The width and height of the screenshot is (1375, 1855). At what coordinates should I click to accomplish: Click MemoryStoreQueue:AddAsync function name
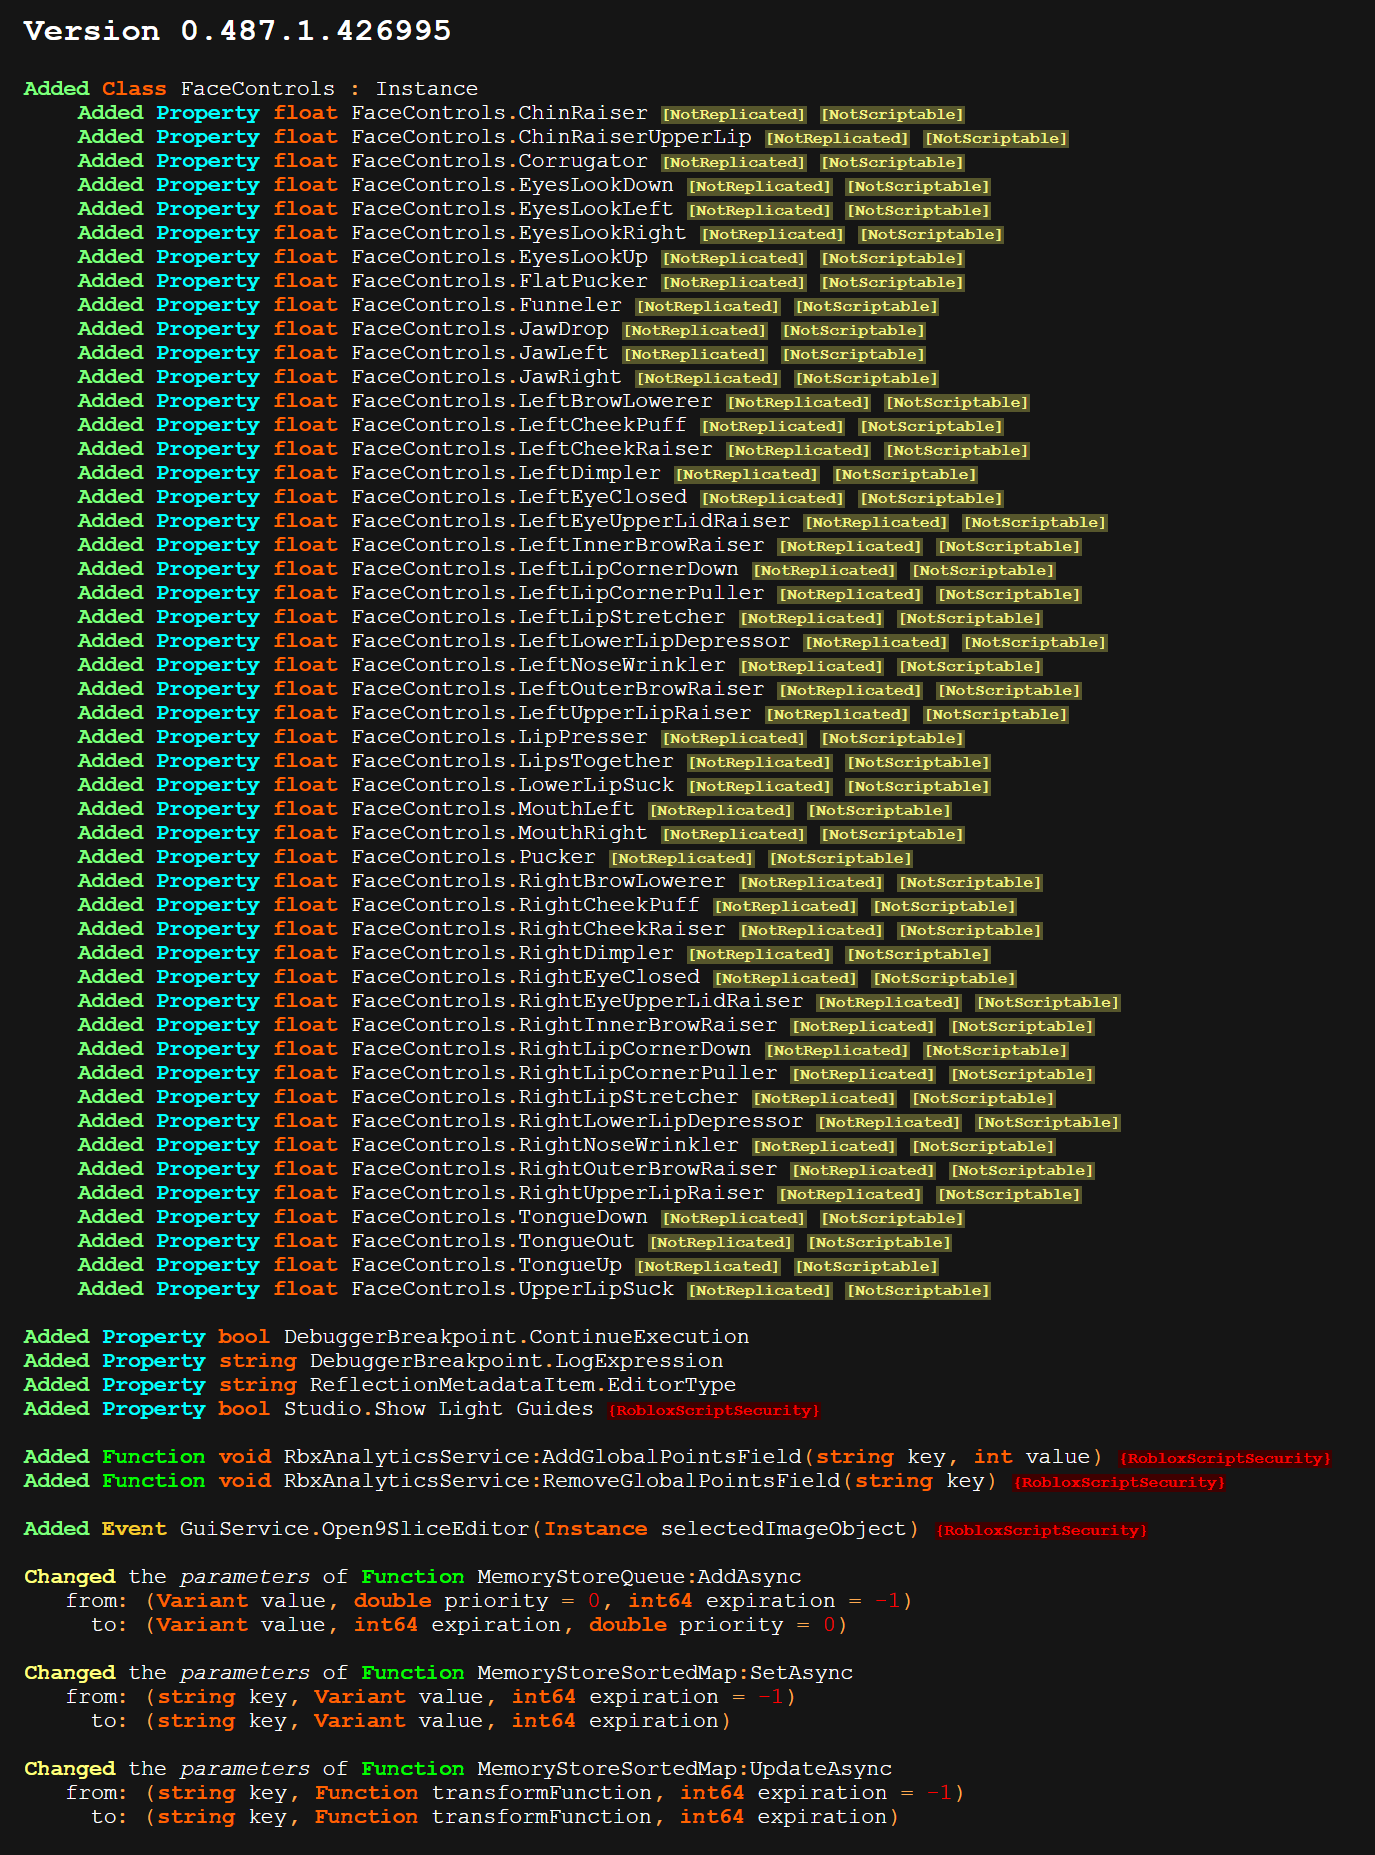tap(639, 1577)
